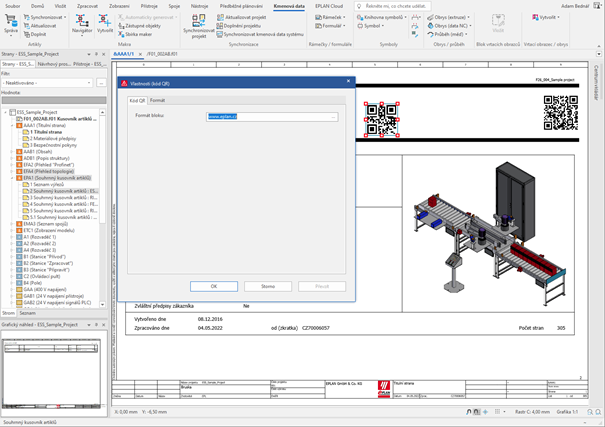Select page 1 Titulní strana in tree
The height and width of the screenshot is (427, 605).
tap(45, 133)
